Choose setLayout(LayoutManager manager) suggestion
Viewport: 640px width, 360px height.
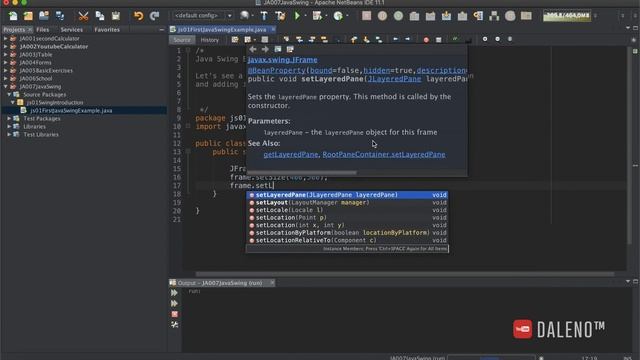(347, 202)
